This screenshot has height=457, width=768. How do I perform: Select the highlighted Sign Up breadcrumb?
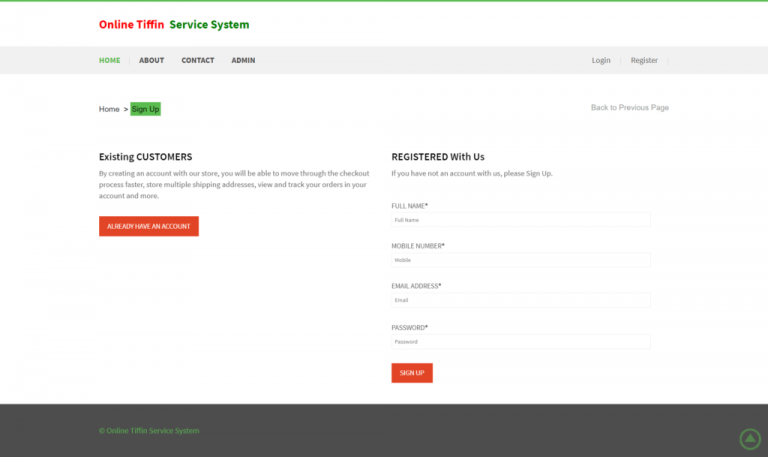pyautogui.click(x=145, y=109)
